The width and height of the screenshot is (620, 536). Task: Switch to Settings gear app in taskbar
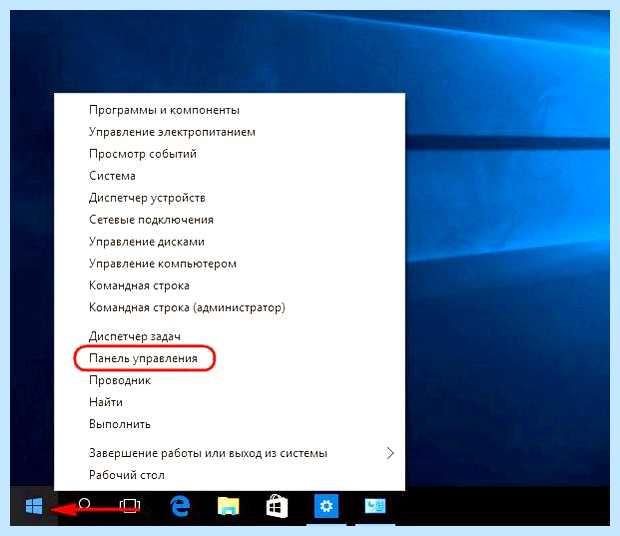(x=326, y=506)
